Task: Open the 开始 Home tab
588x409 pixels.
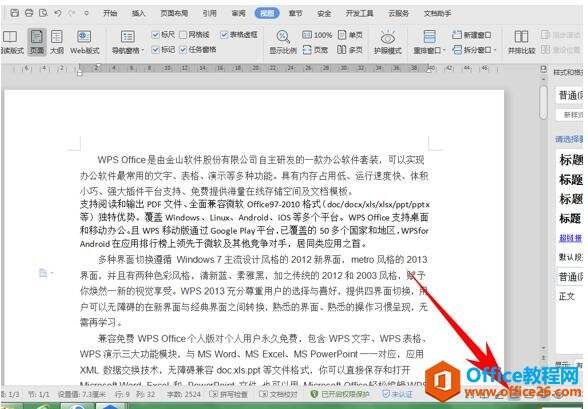Action: point(110,13)
